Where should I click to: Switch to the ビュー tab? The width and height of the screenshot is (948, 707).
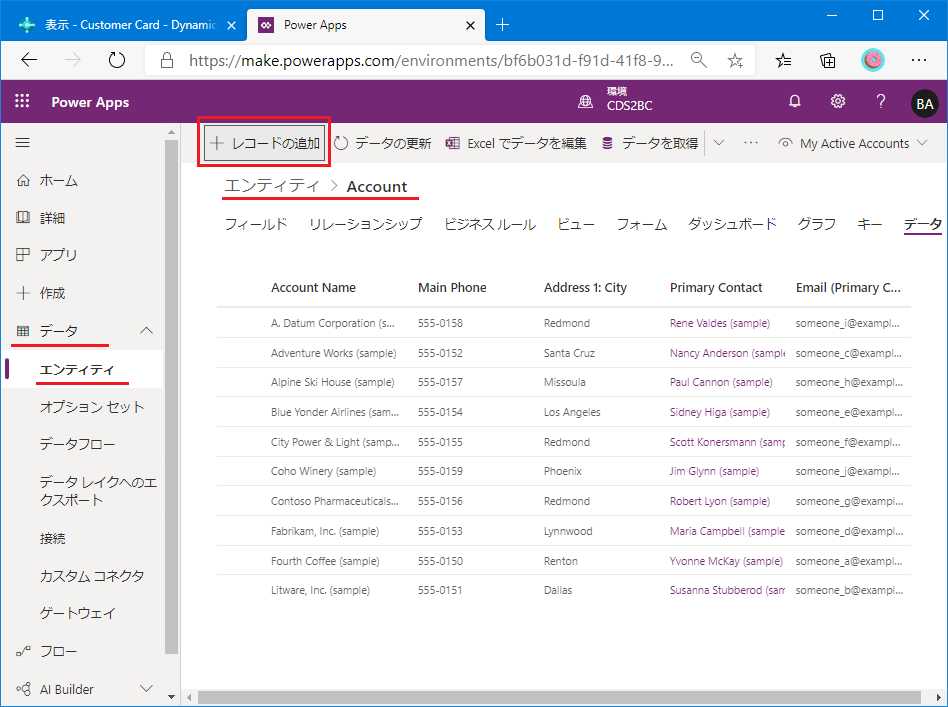576,224
